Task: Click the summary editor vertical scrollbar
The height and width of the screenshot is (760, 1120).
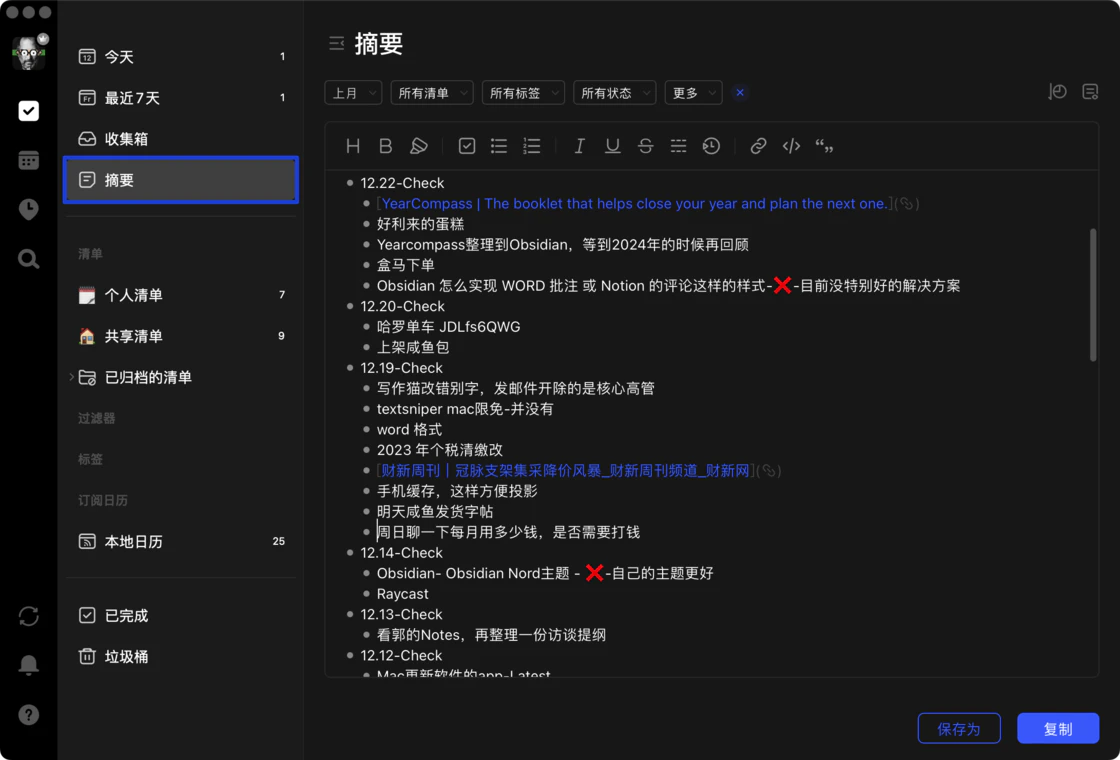Action: point(1093,295)
